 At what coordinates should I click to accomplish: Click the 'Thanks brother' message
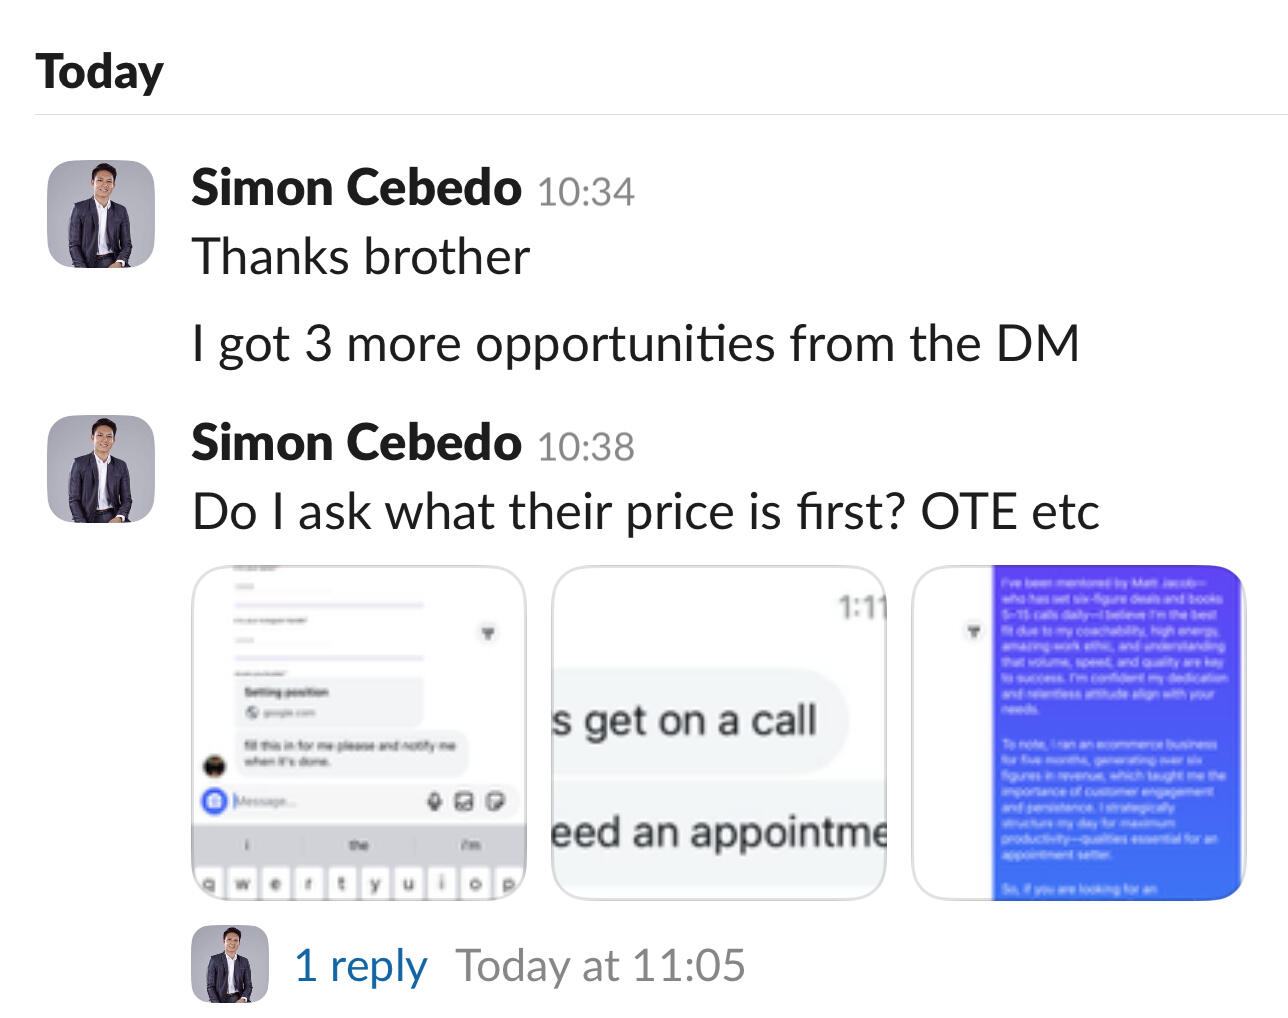coord(360,257)
